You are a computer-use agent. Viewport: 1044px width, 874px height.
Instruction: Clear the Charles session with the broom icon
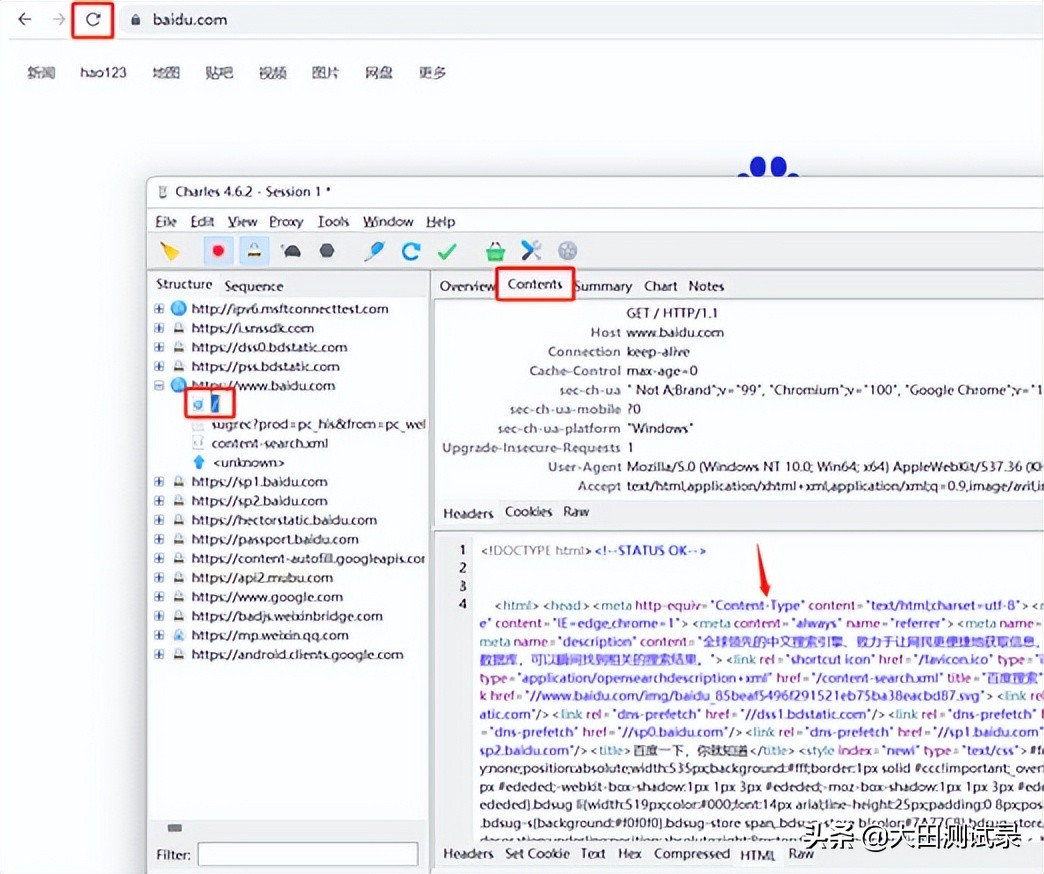169,251
